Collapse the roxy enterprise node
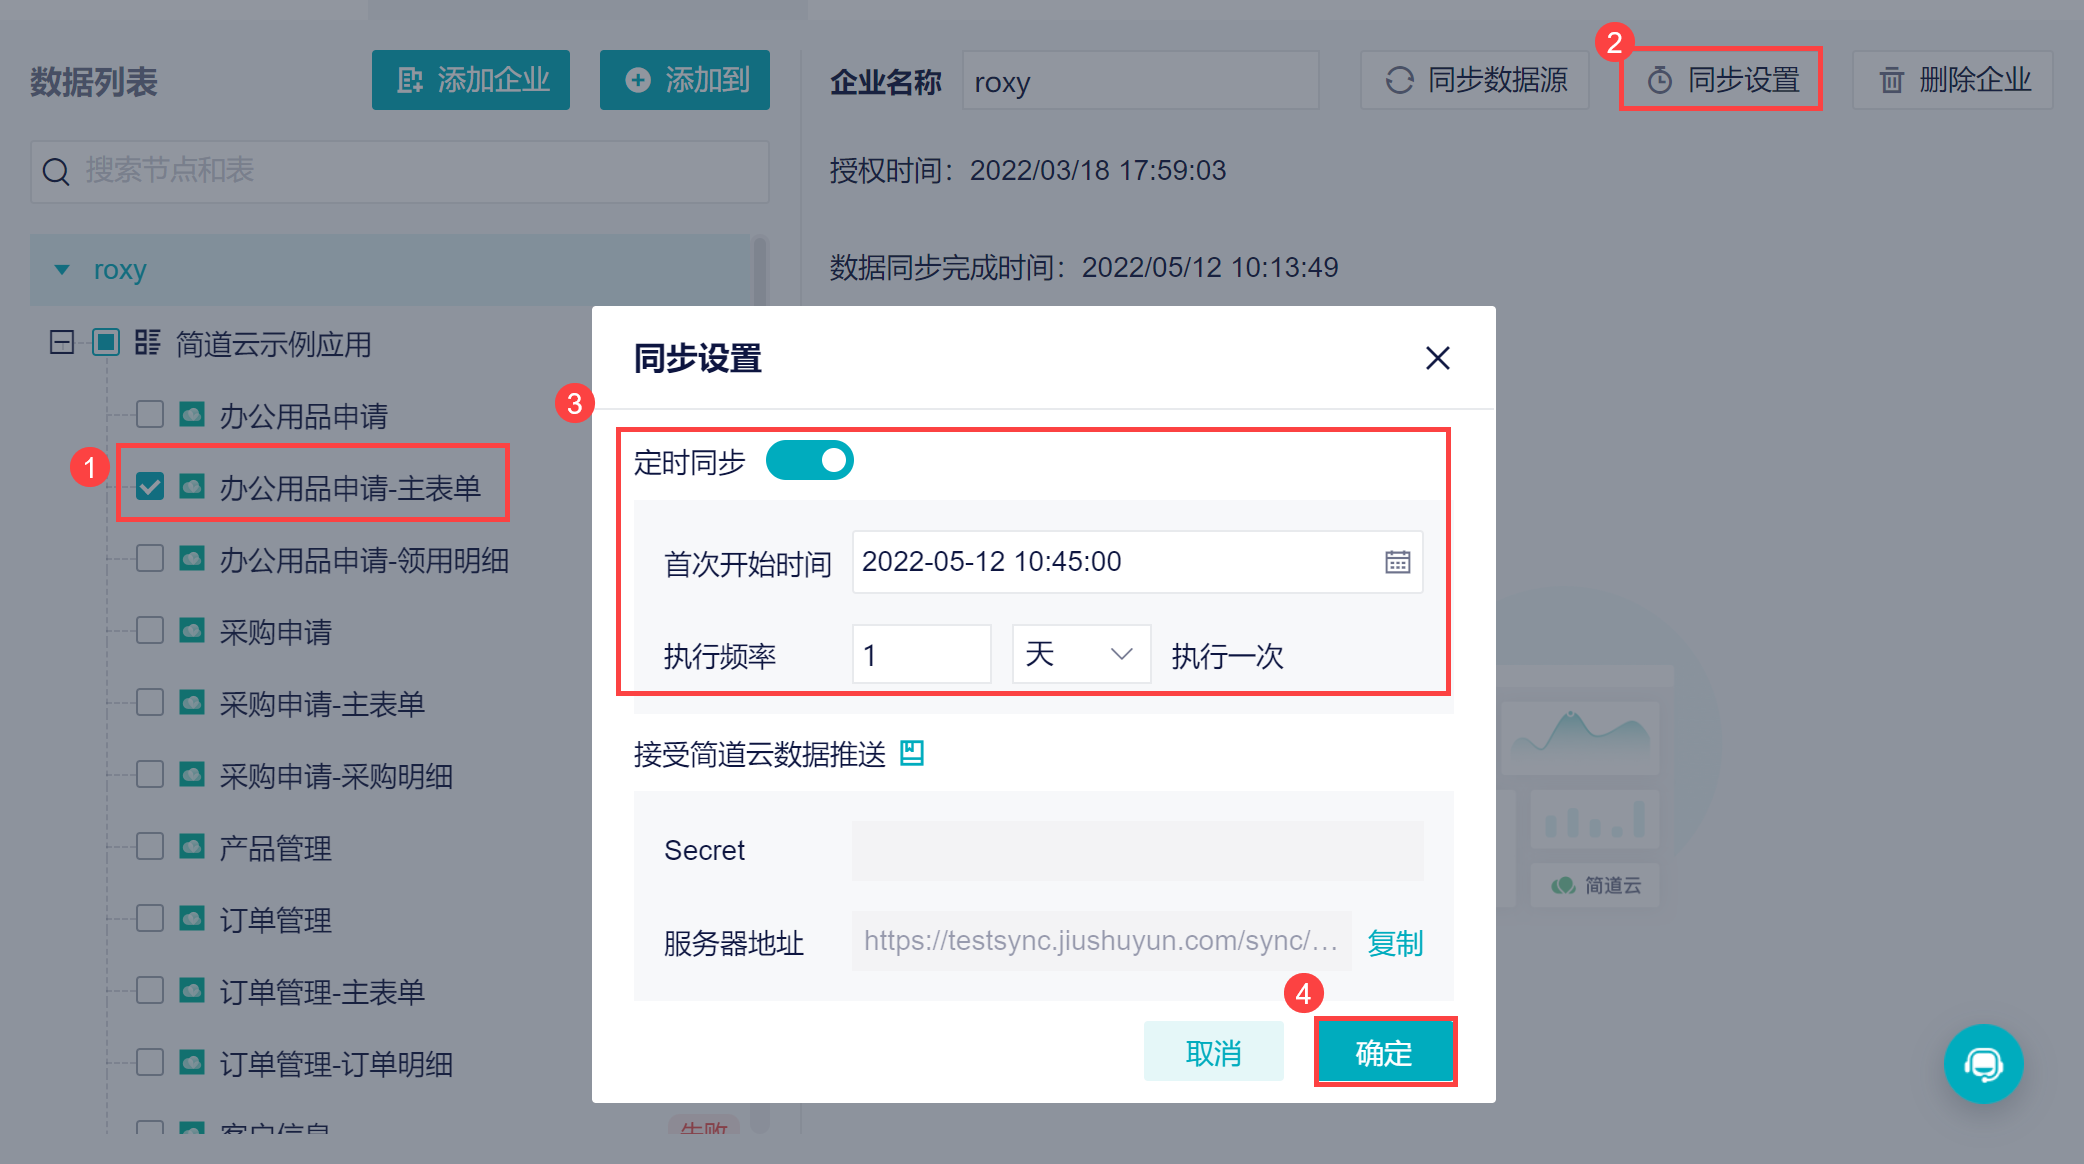This screenshot has width=2084, height=1164. tap(62, 270)
